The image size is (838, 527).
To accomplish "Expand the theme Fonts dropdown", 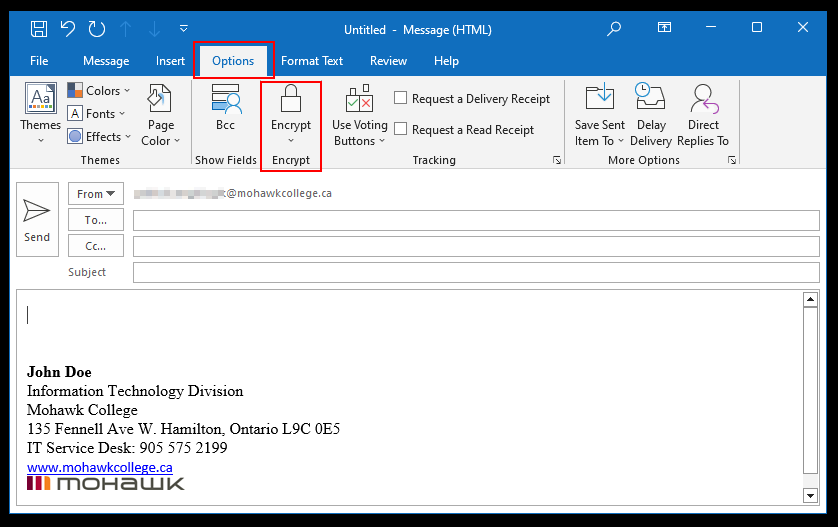I will click(97, 114).
